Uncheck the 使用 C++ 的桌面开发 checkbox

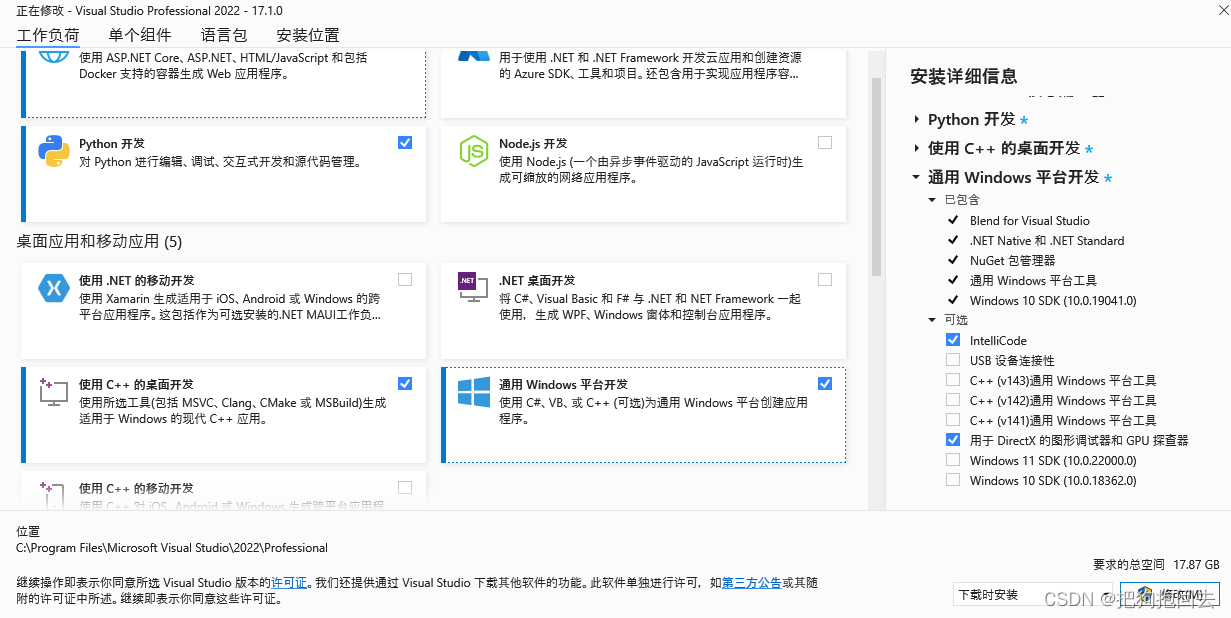[x=405, y=383]
